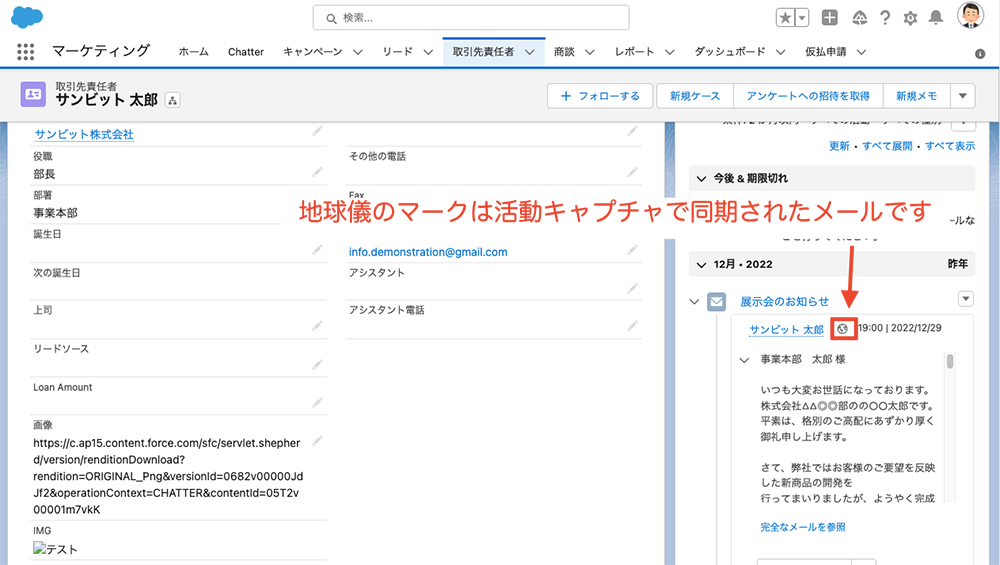
Task: Open the Trailhead guidance icon
Action: (859, 18)
